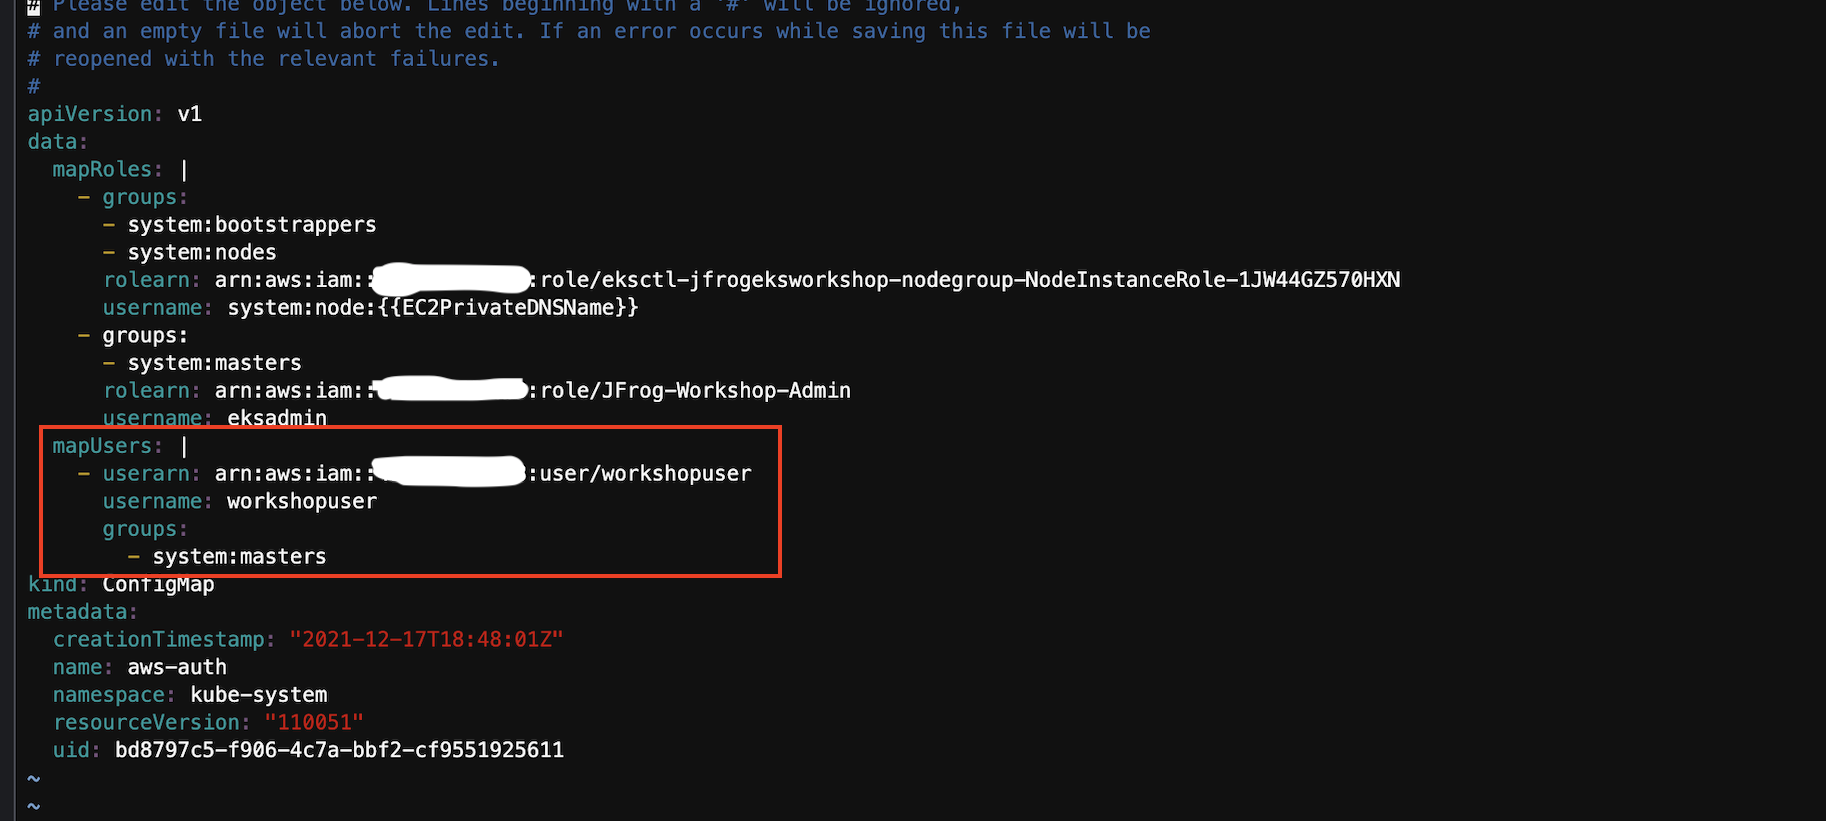Viewport: 1826px width, 821px height.
Task: Click the uid value string
Action: [x=340, y=750]
